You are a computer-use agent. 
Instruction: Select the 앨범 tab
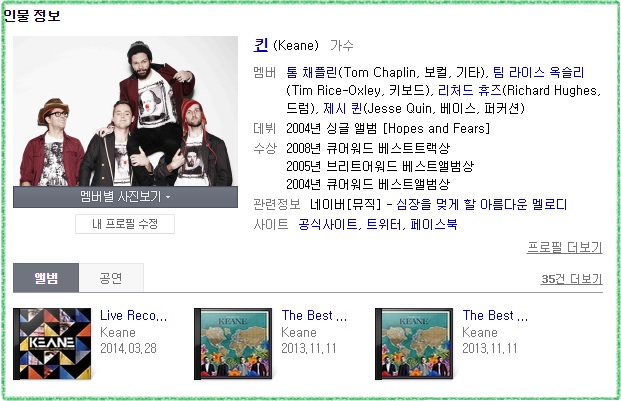pos(46,278)
